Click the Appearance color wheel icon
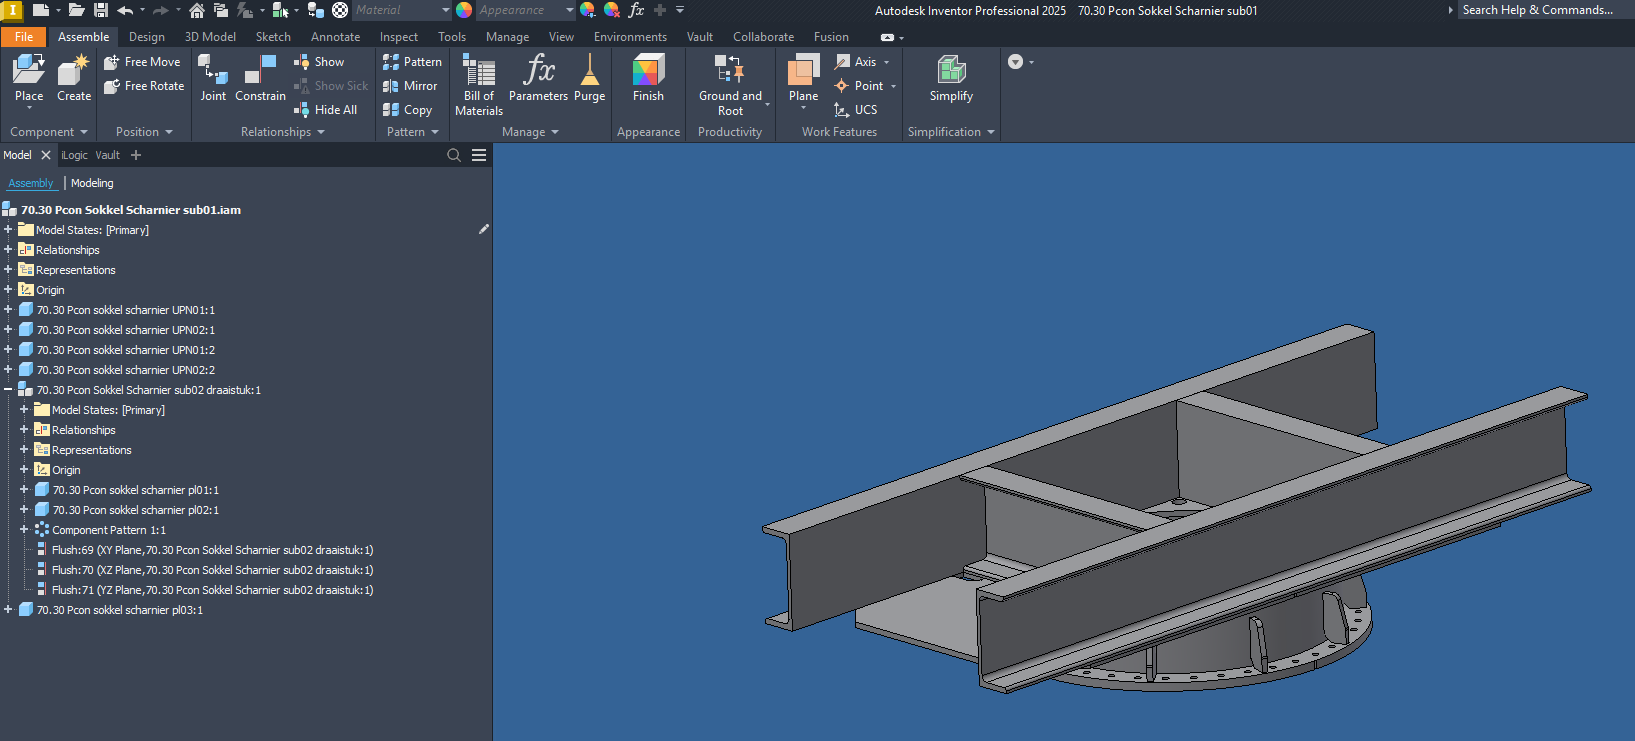This screenshot has width=1635, height=741. pos(464,10)
